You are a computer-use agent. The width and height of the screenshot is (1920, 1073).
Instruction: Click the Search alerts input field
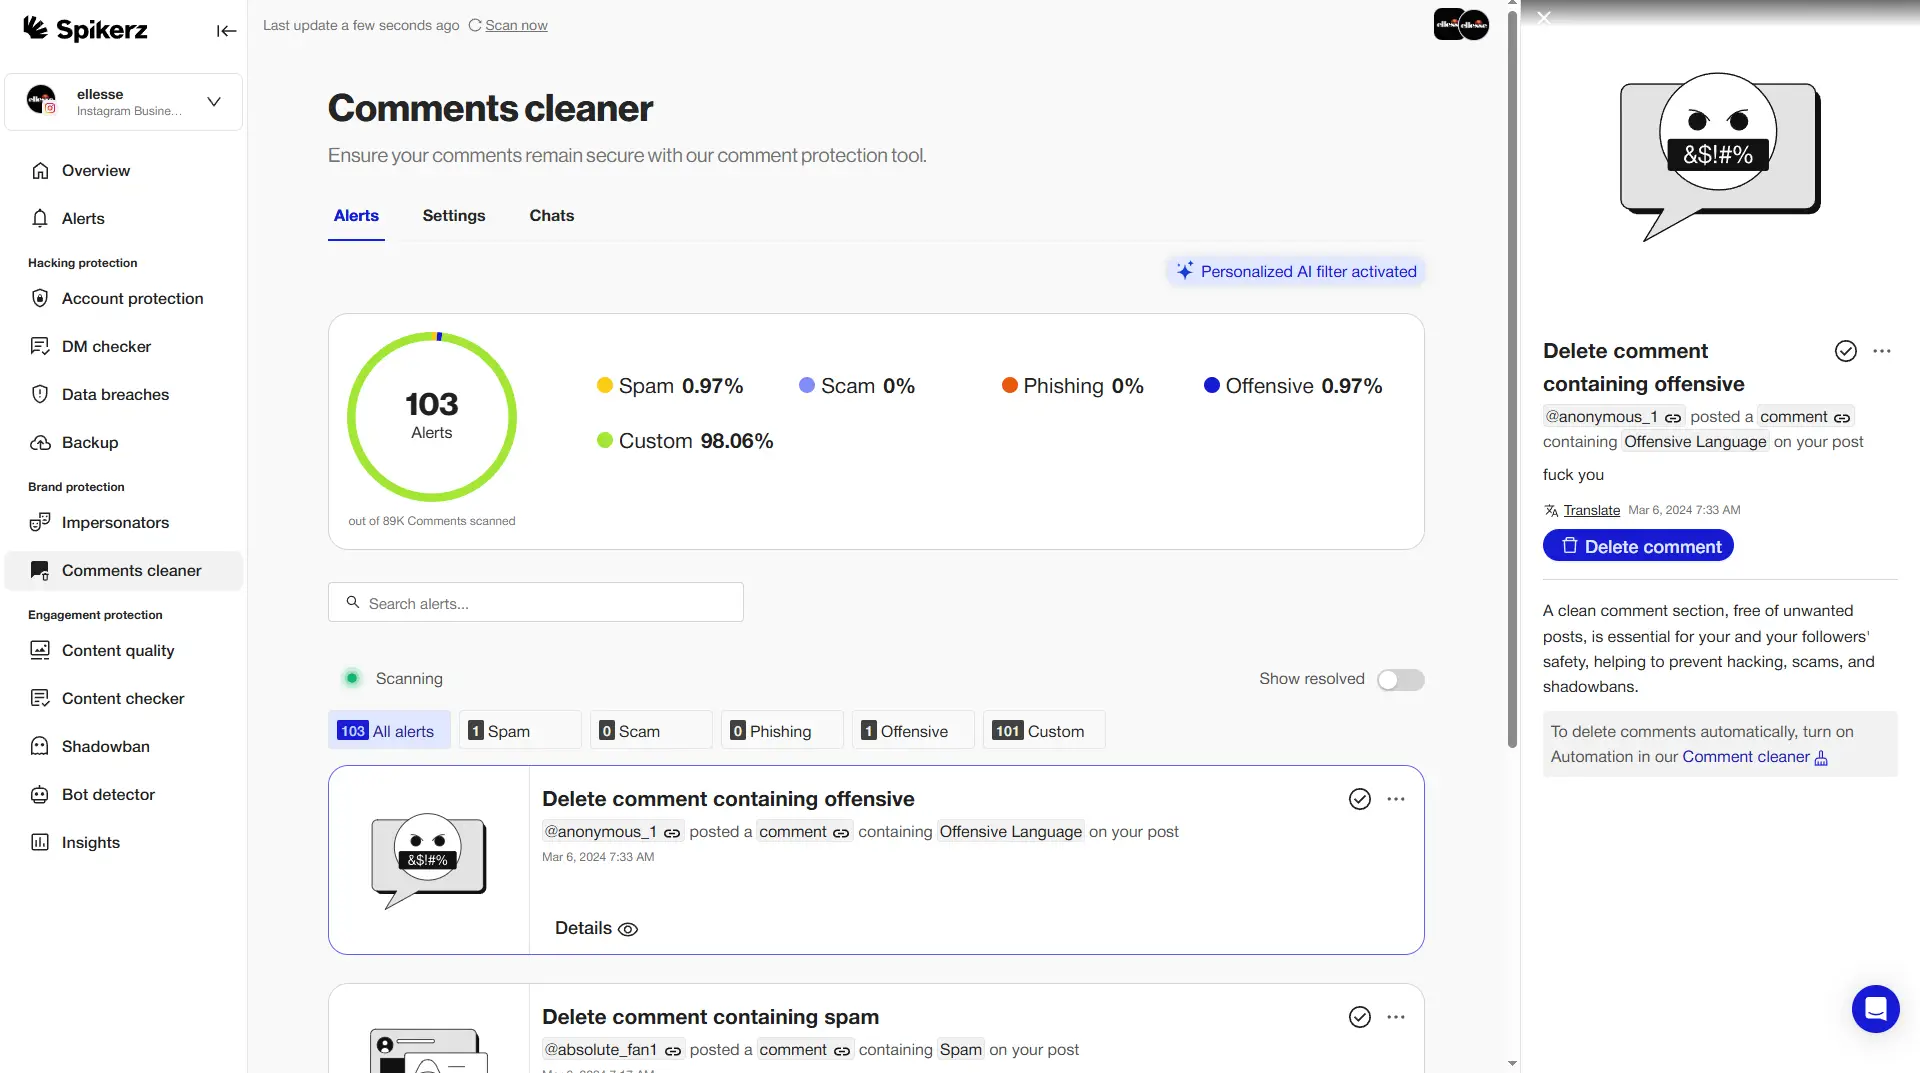(536, 603)
